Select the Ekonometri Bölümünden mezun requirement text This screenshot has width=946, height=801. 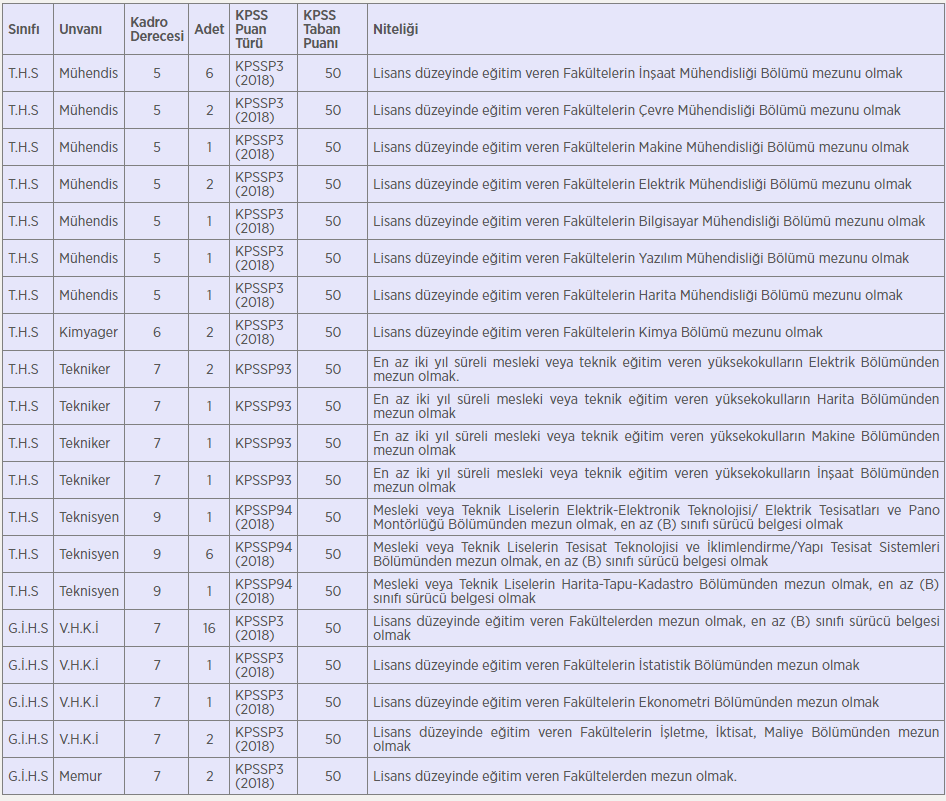click(626, 702)
